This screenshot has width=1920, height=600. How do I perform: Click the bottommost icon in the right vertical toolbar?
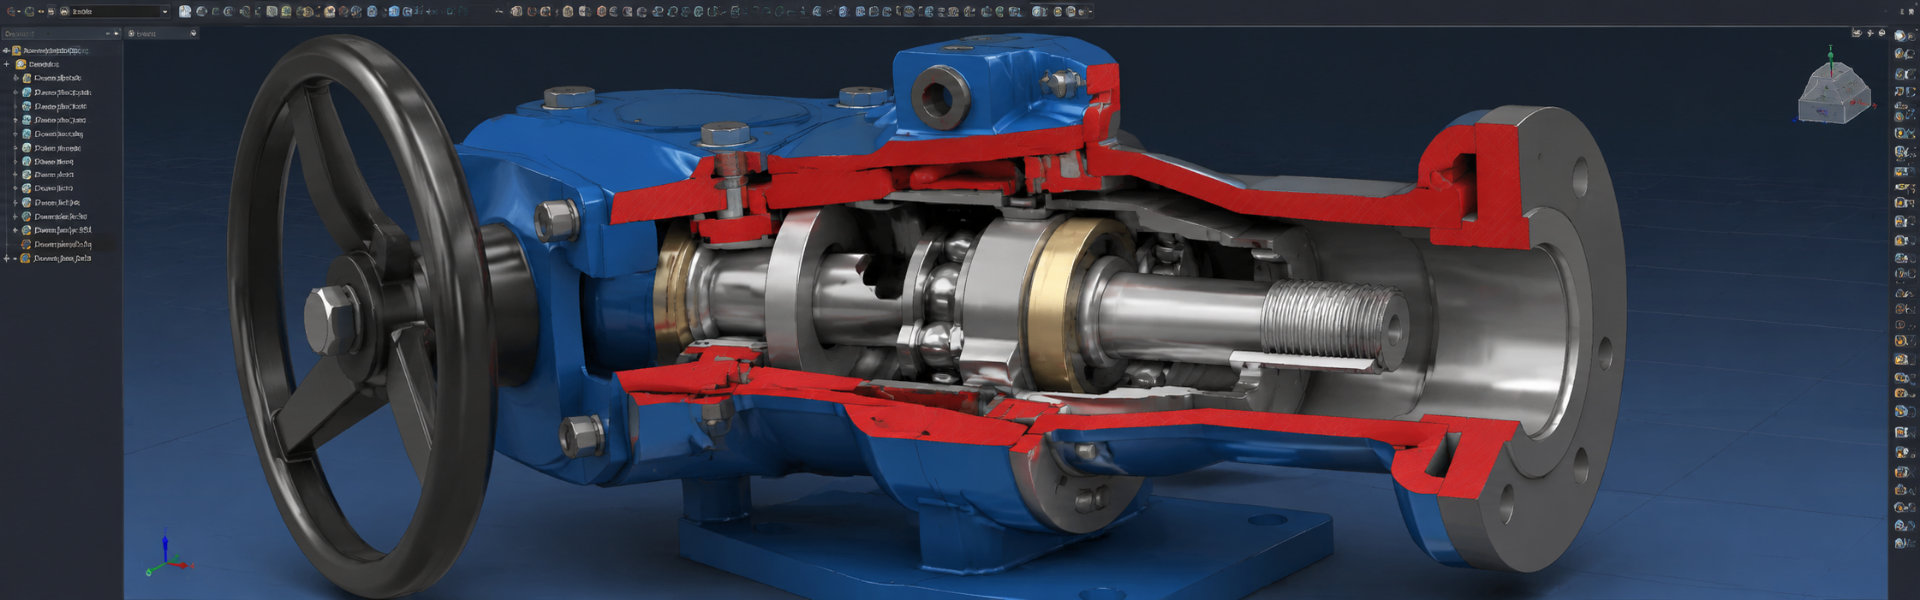(x=1901, y=543)
